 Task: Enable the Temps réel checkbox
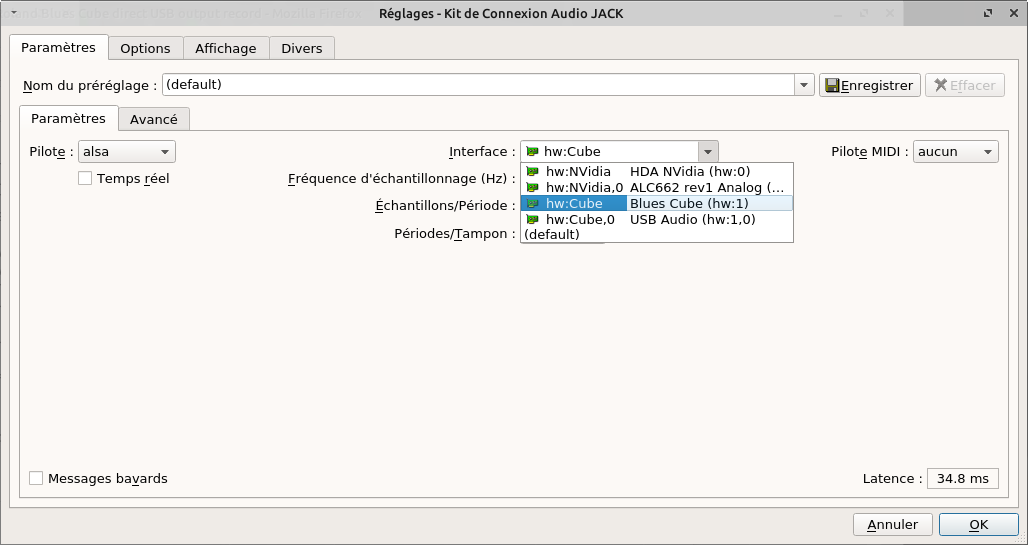pyautogui.click(x=85, y=179)
